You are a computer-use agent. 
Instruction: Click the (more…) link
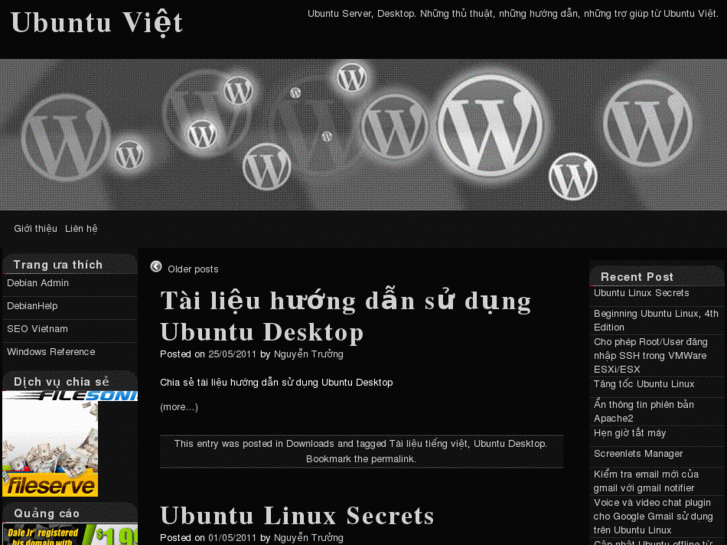[x=179, y=407]
